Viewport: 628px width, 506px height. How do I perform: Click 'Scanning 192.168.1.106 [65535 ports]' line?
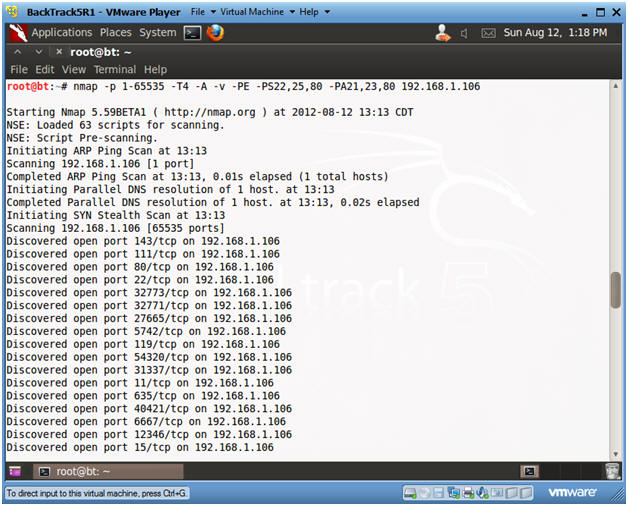pos(115,228)
